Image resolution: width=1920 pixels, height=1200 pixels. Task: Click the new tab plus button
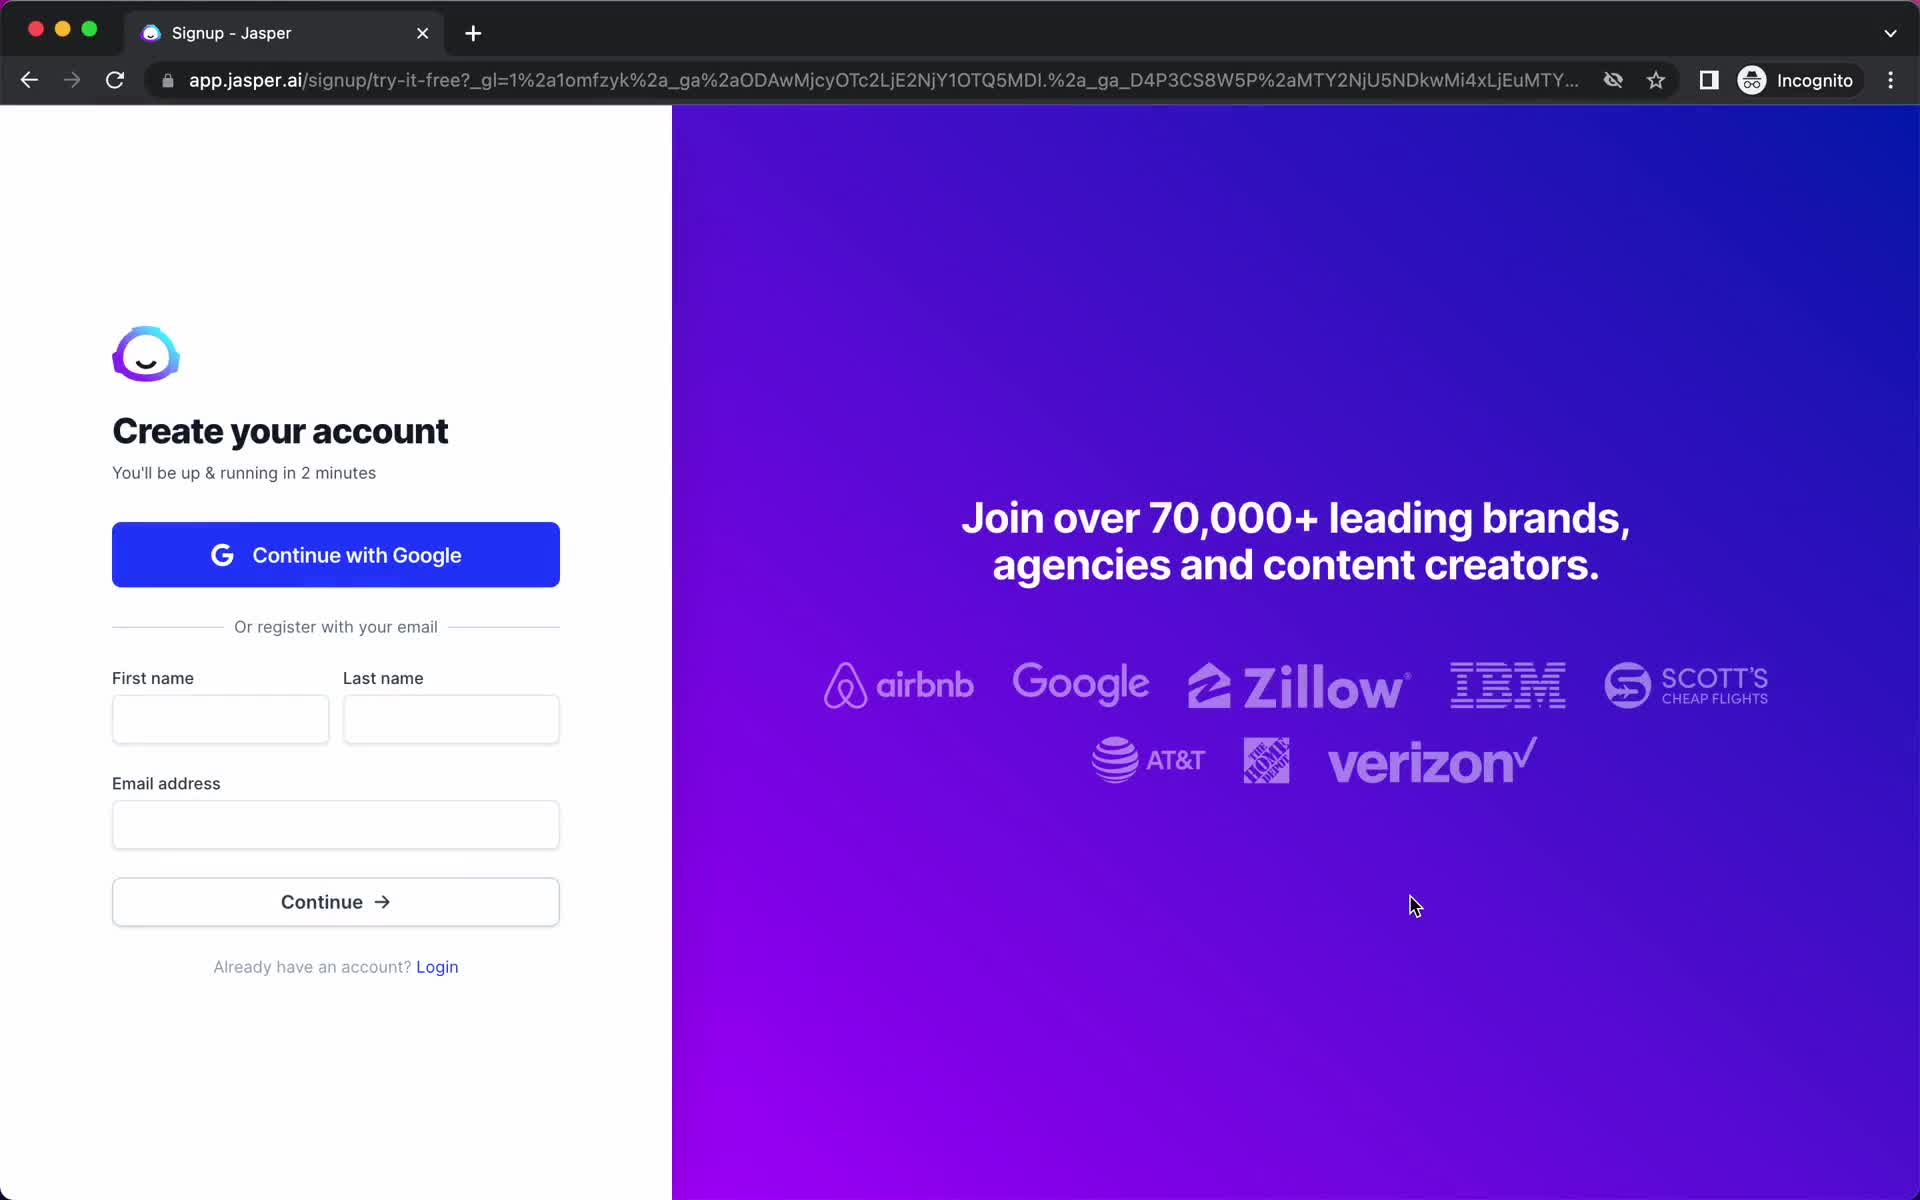coord(473,32)
